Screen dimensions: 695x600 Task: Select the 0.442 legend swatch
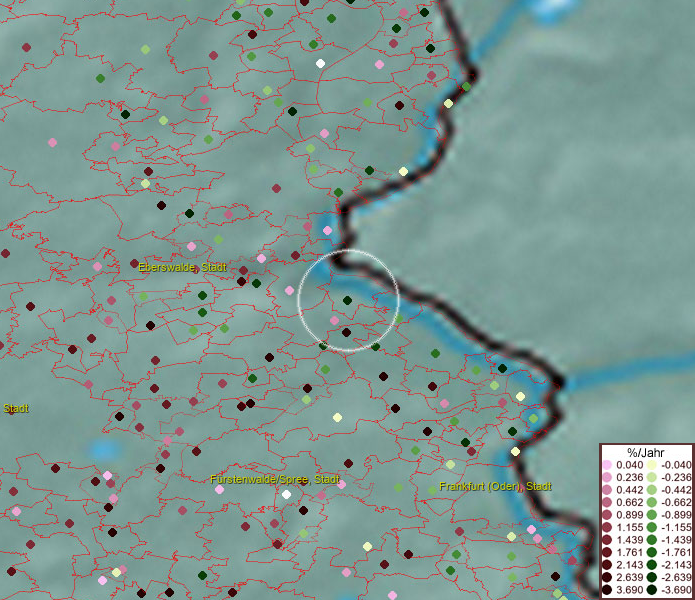pyautogui.click(x=607, y=490)
